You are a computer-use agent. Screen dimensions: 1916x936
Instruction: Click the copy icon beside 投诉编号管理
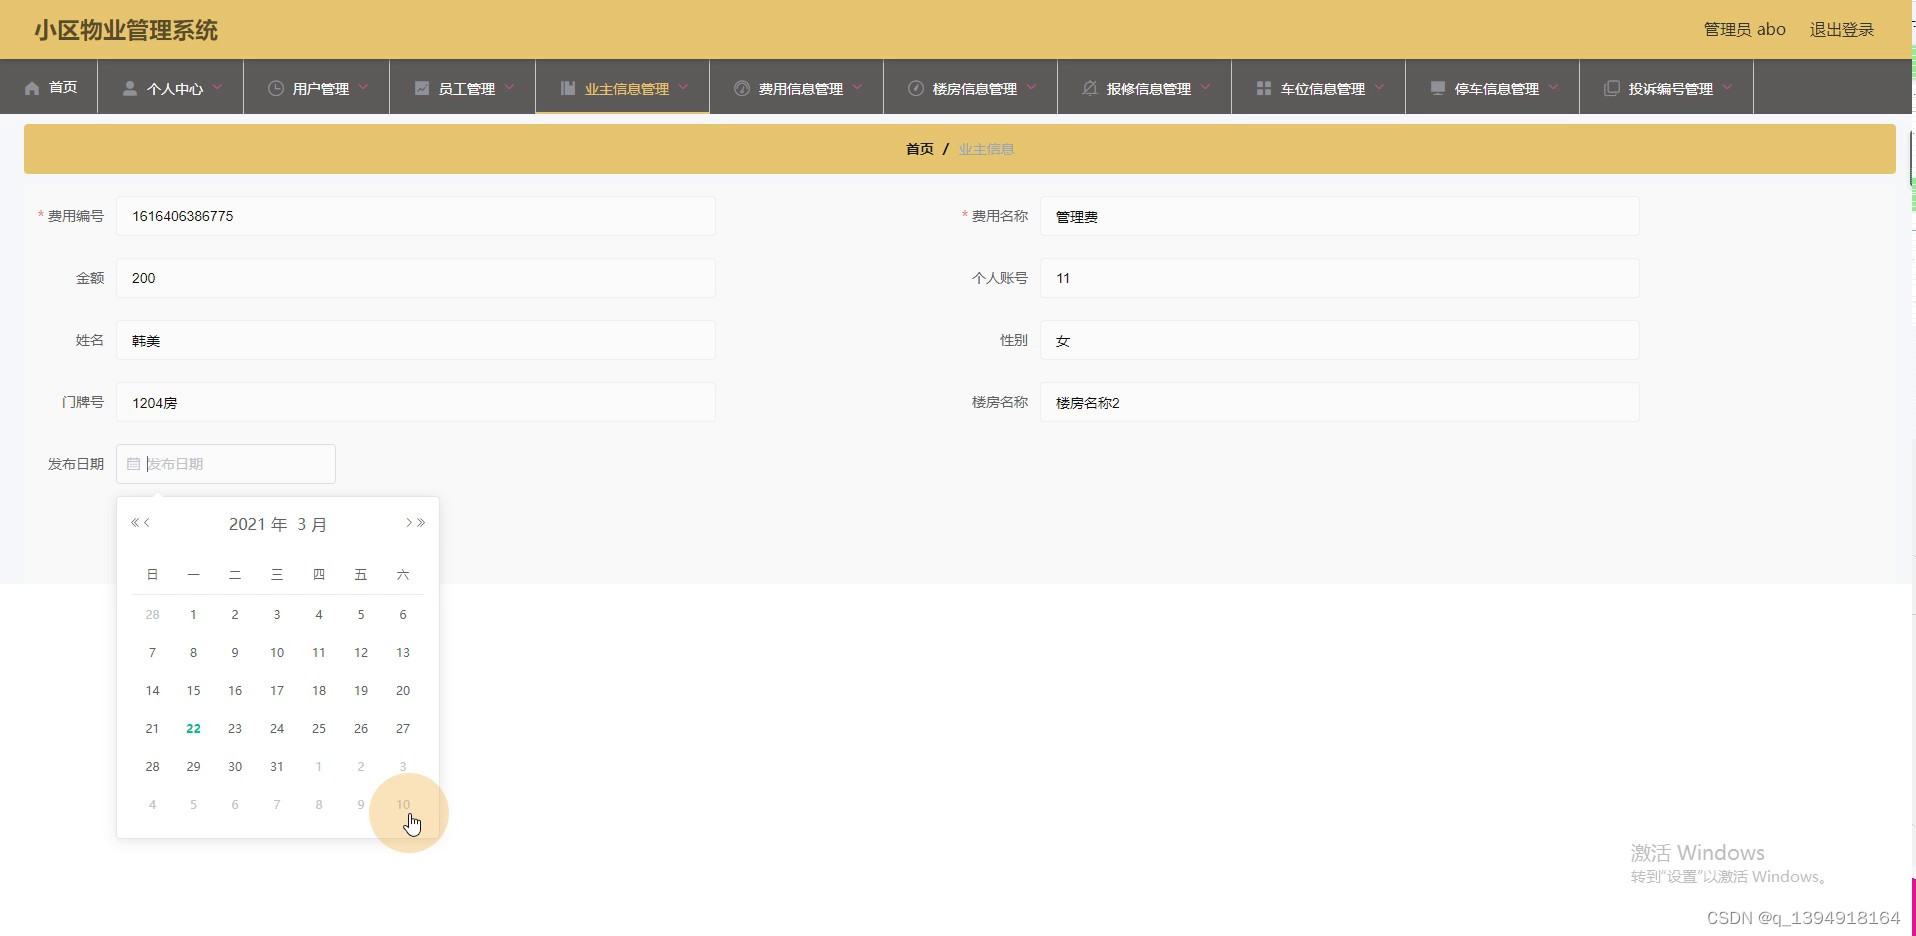[1611, 88]
